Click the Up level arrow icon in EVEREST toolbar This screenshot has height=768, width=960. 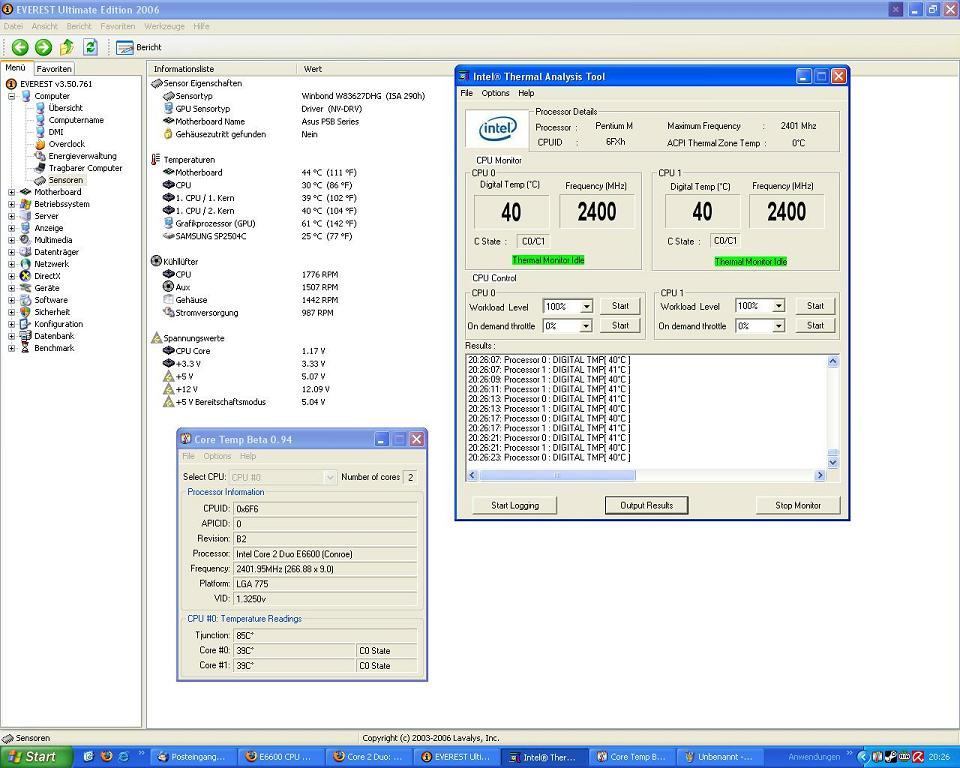(67, 47)
